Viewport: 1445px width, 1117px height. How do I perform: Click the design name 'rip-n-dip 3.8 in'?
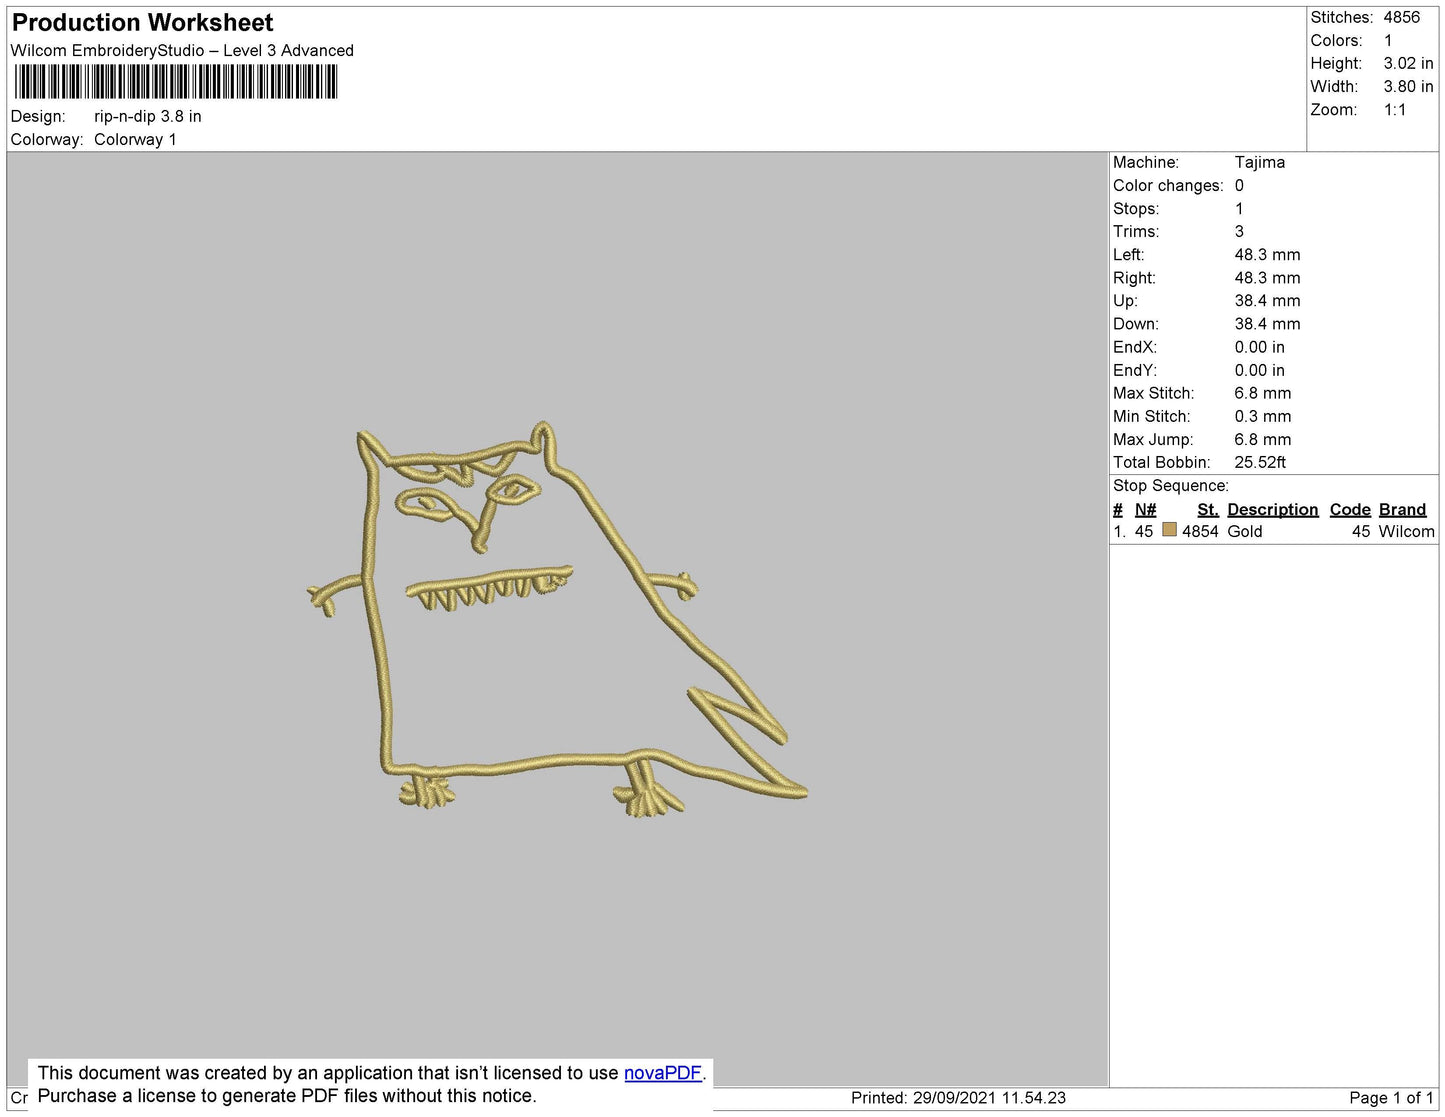click(x=148, y=116)
